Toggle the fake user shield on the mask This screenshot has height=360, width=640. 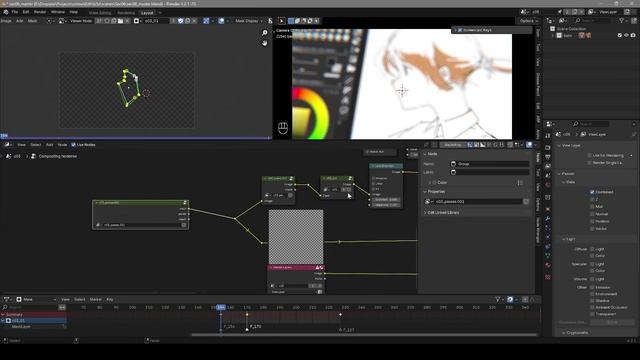181,21
